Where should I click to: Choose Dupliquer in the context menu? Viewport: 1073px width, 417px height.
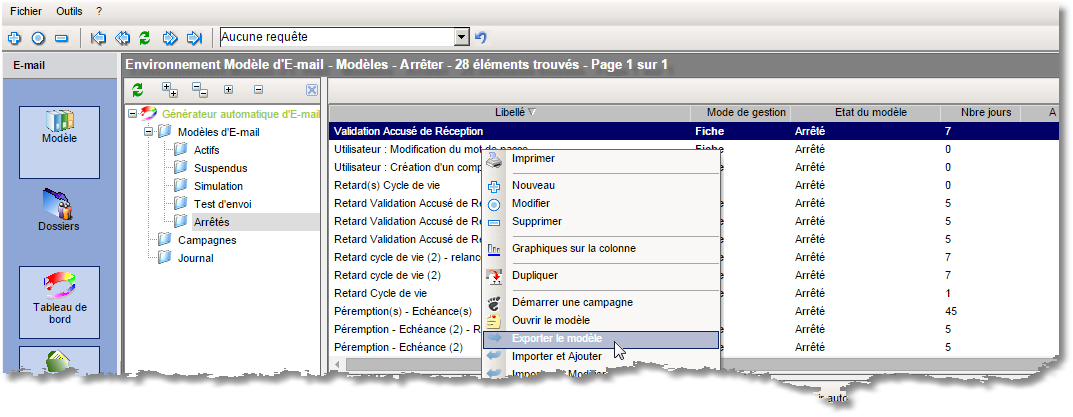tap(602, 275)
